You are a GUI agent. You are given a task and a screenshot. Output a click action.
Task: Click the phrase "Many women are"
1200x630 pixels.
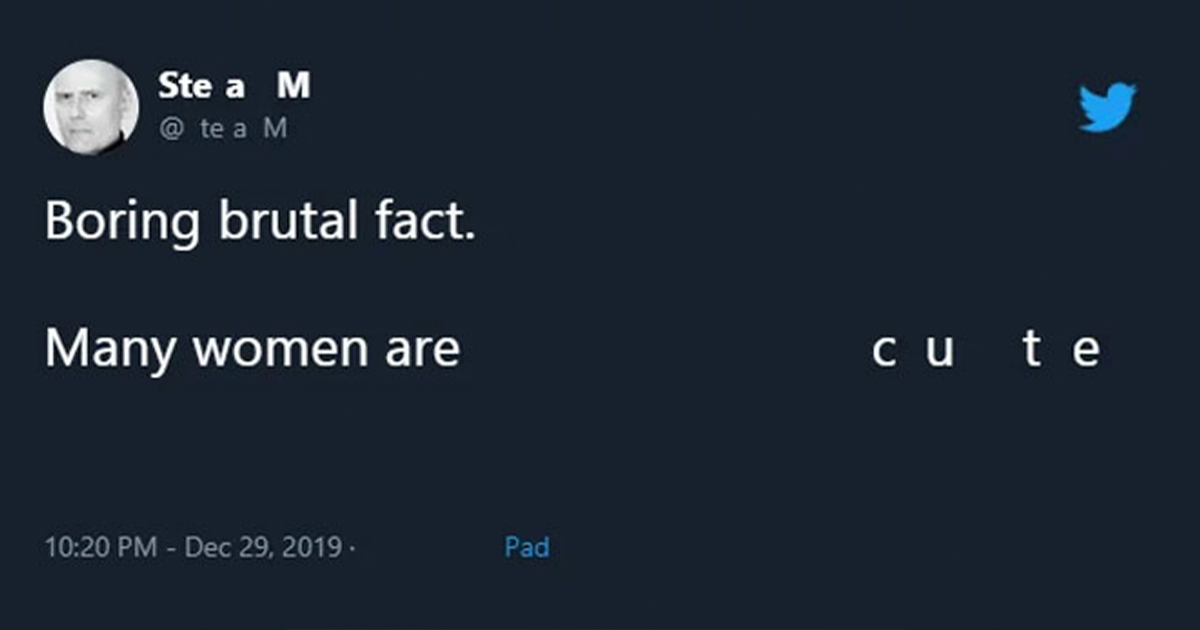click(x=253, y=348)
